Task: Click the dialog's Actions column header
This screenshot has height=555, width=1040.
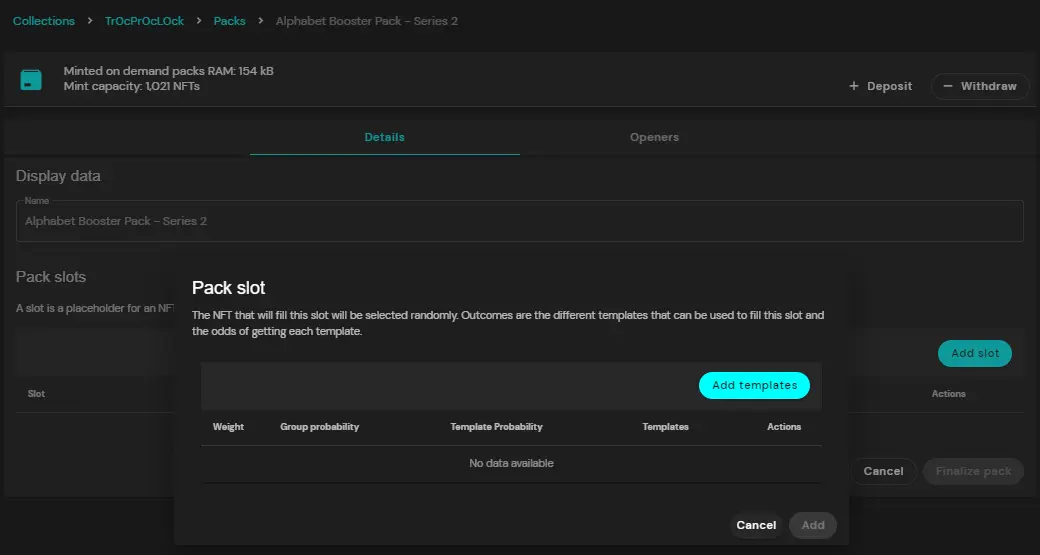Action: pos(784,426)
